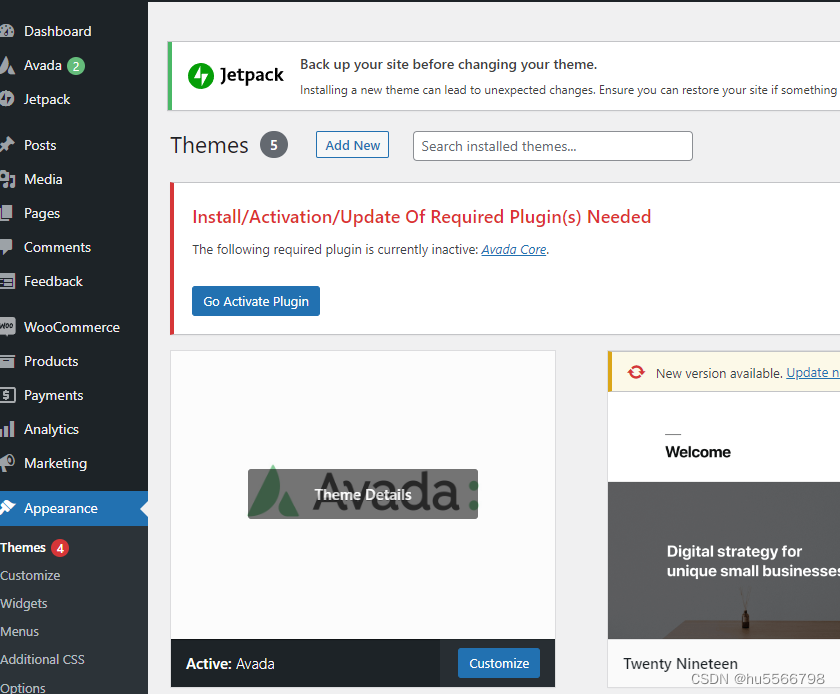Click the theme count badge showing 5
The image size is (840, 694).
pyautogui.click(x=274, y=145)
